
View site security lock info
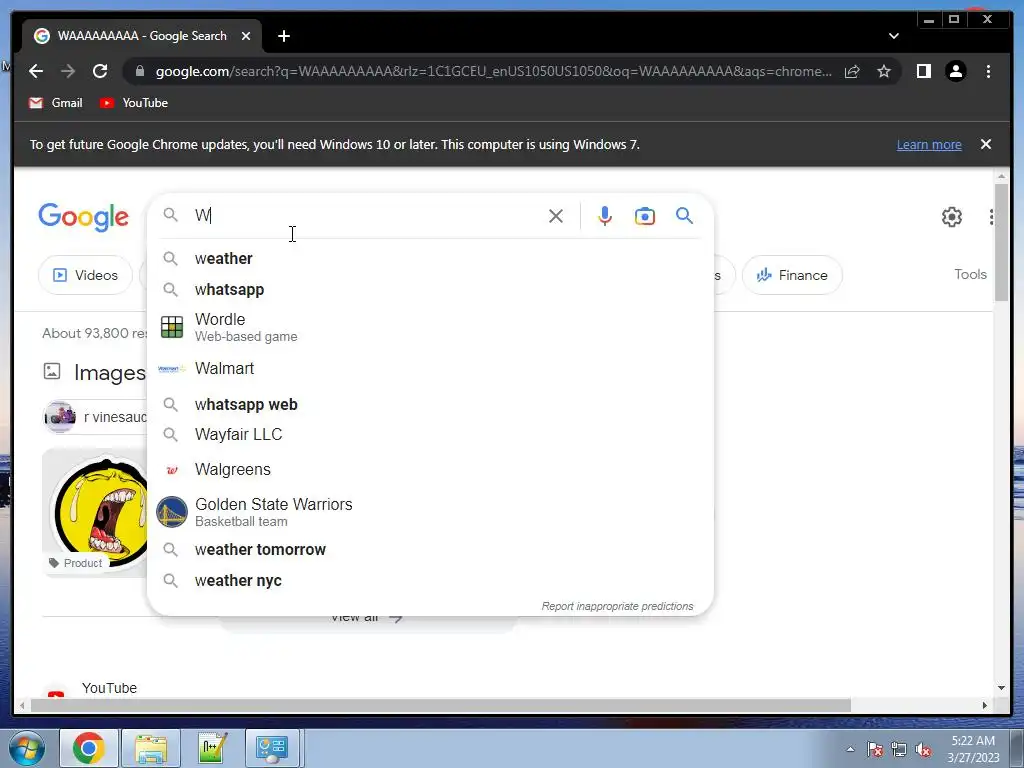click(140, 71)
